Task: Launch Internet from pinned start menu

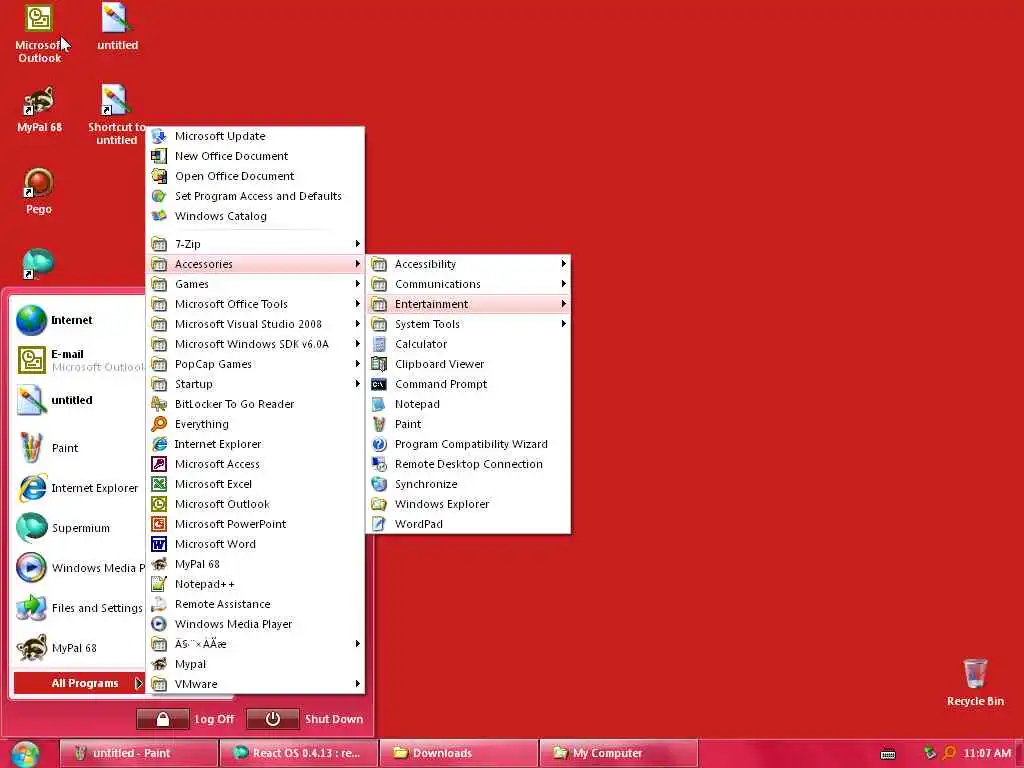Action: tap(78, 320)
